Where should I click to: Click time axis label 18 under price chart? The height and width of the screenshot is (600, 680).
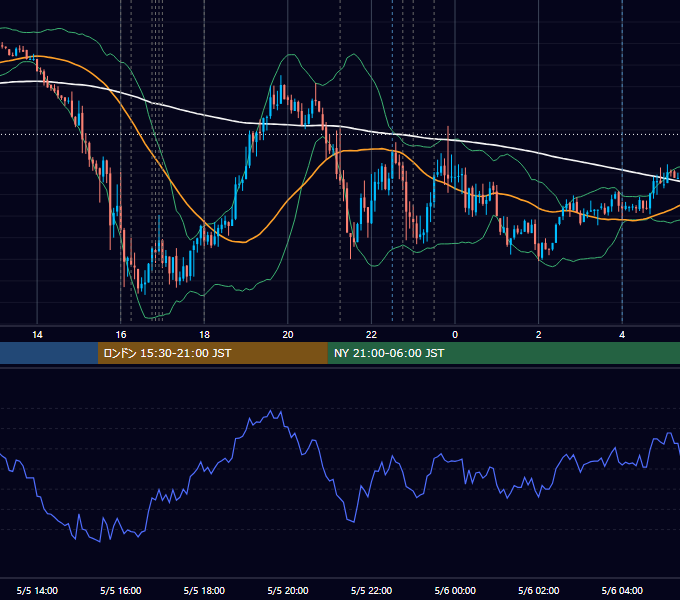click(204, 335)
